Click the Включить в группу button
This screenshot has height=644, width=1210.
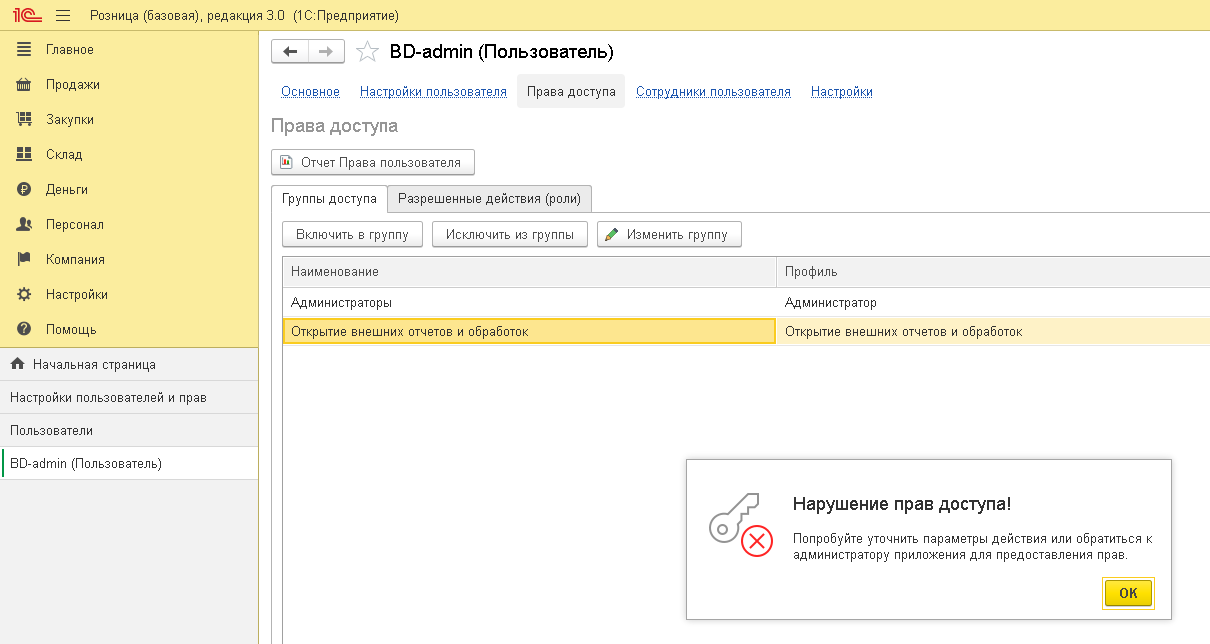(353, 235)
